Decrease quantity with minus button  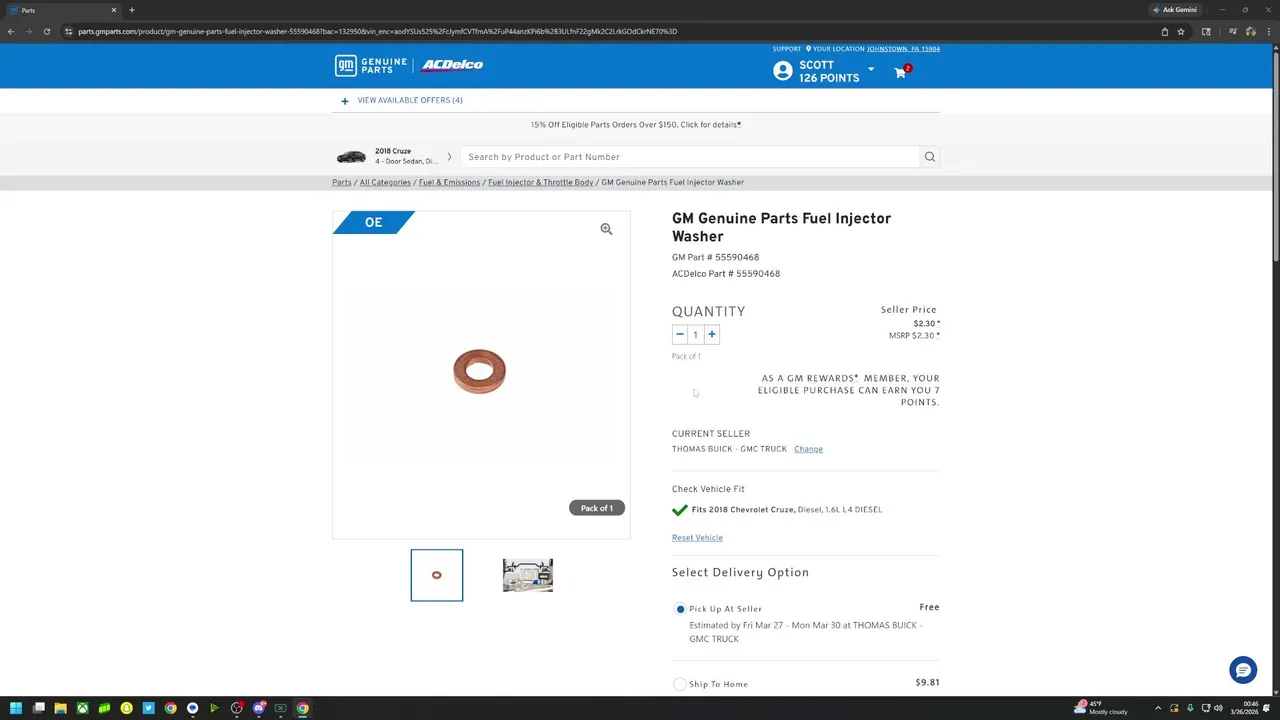click(x=680, y=335)
